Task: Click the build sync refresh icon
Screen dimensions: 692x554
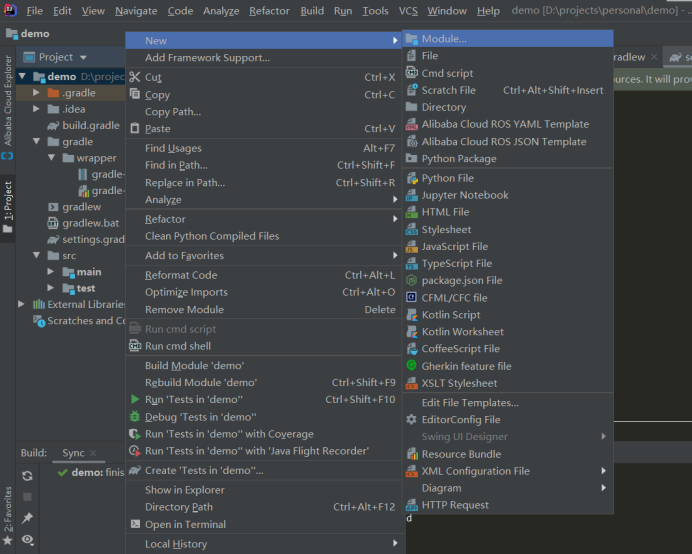Action: point(27,475)
